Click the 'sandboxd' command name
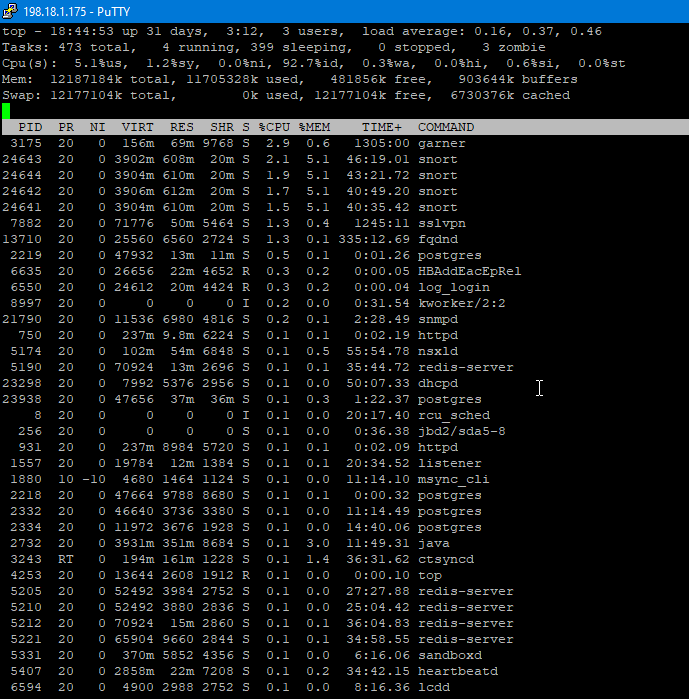 point(450,655)
